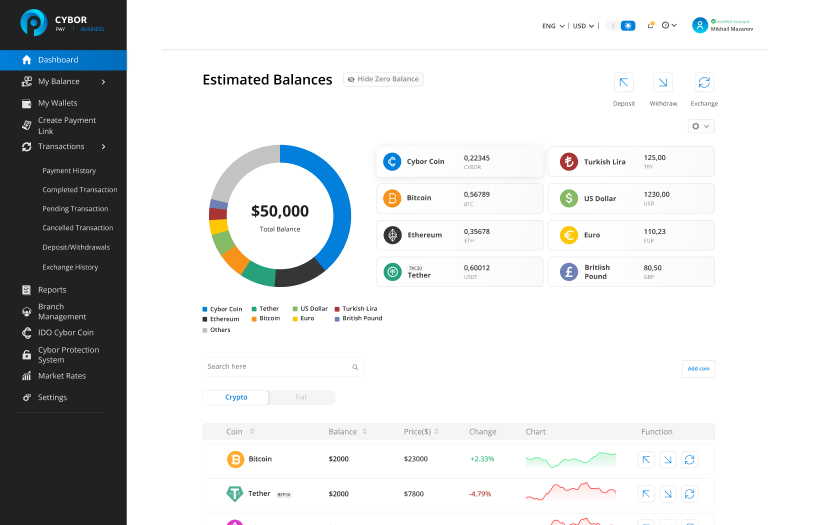Click the Bitcoin row price chart

point(570,460)
